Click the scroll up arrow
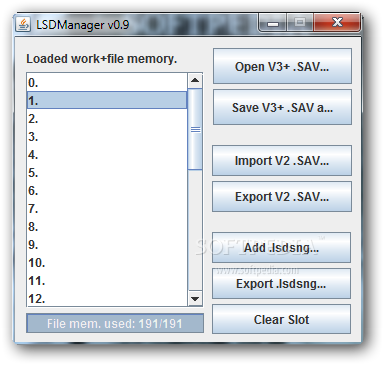Viewport: 384px width, 365px height. tap(195, 80)
